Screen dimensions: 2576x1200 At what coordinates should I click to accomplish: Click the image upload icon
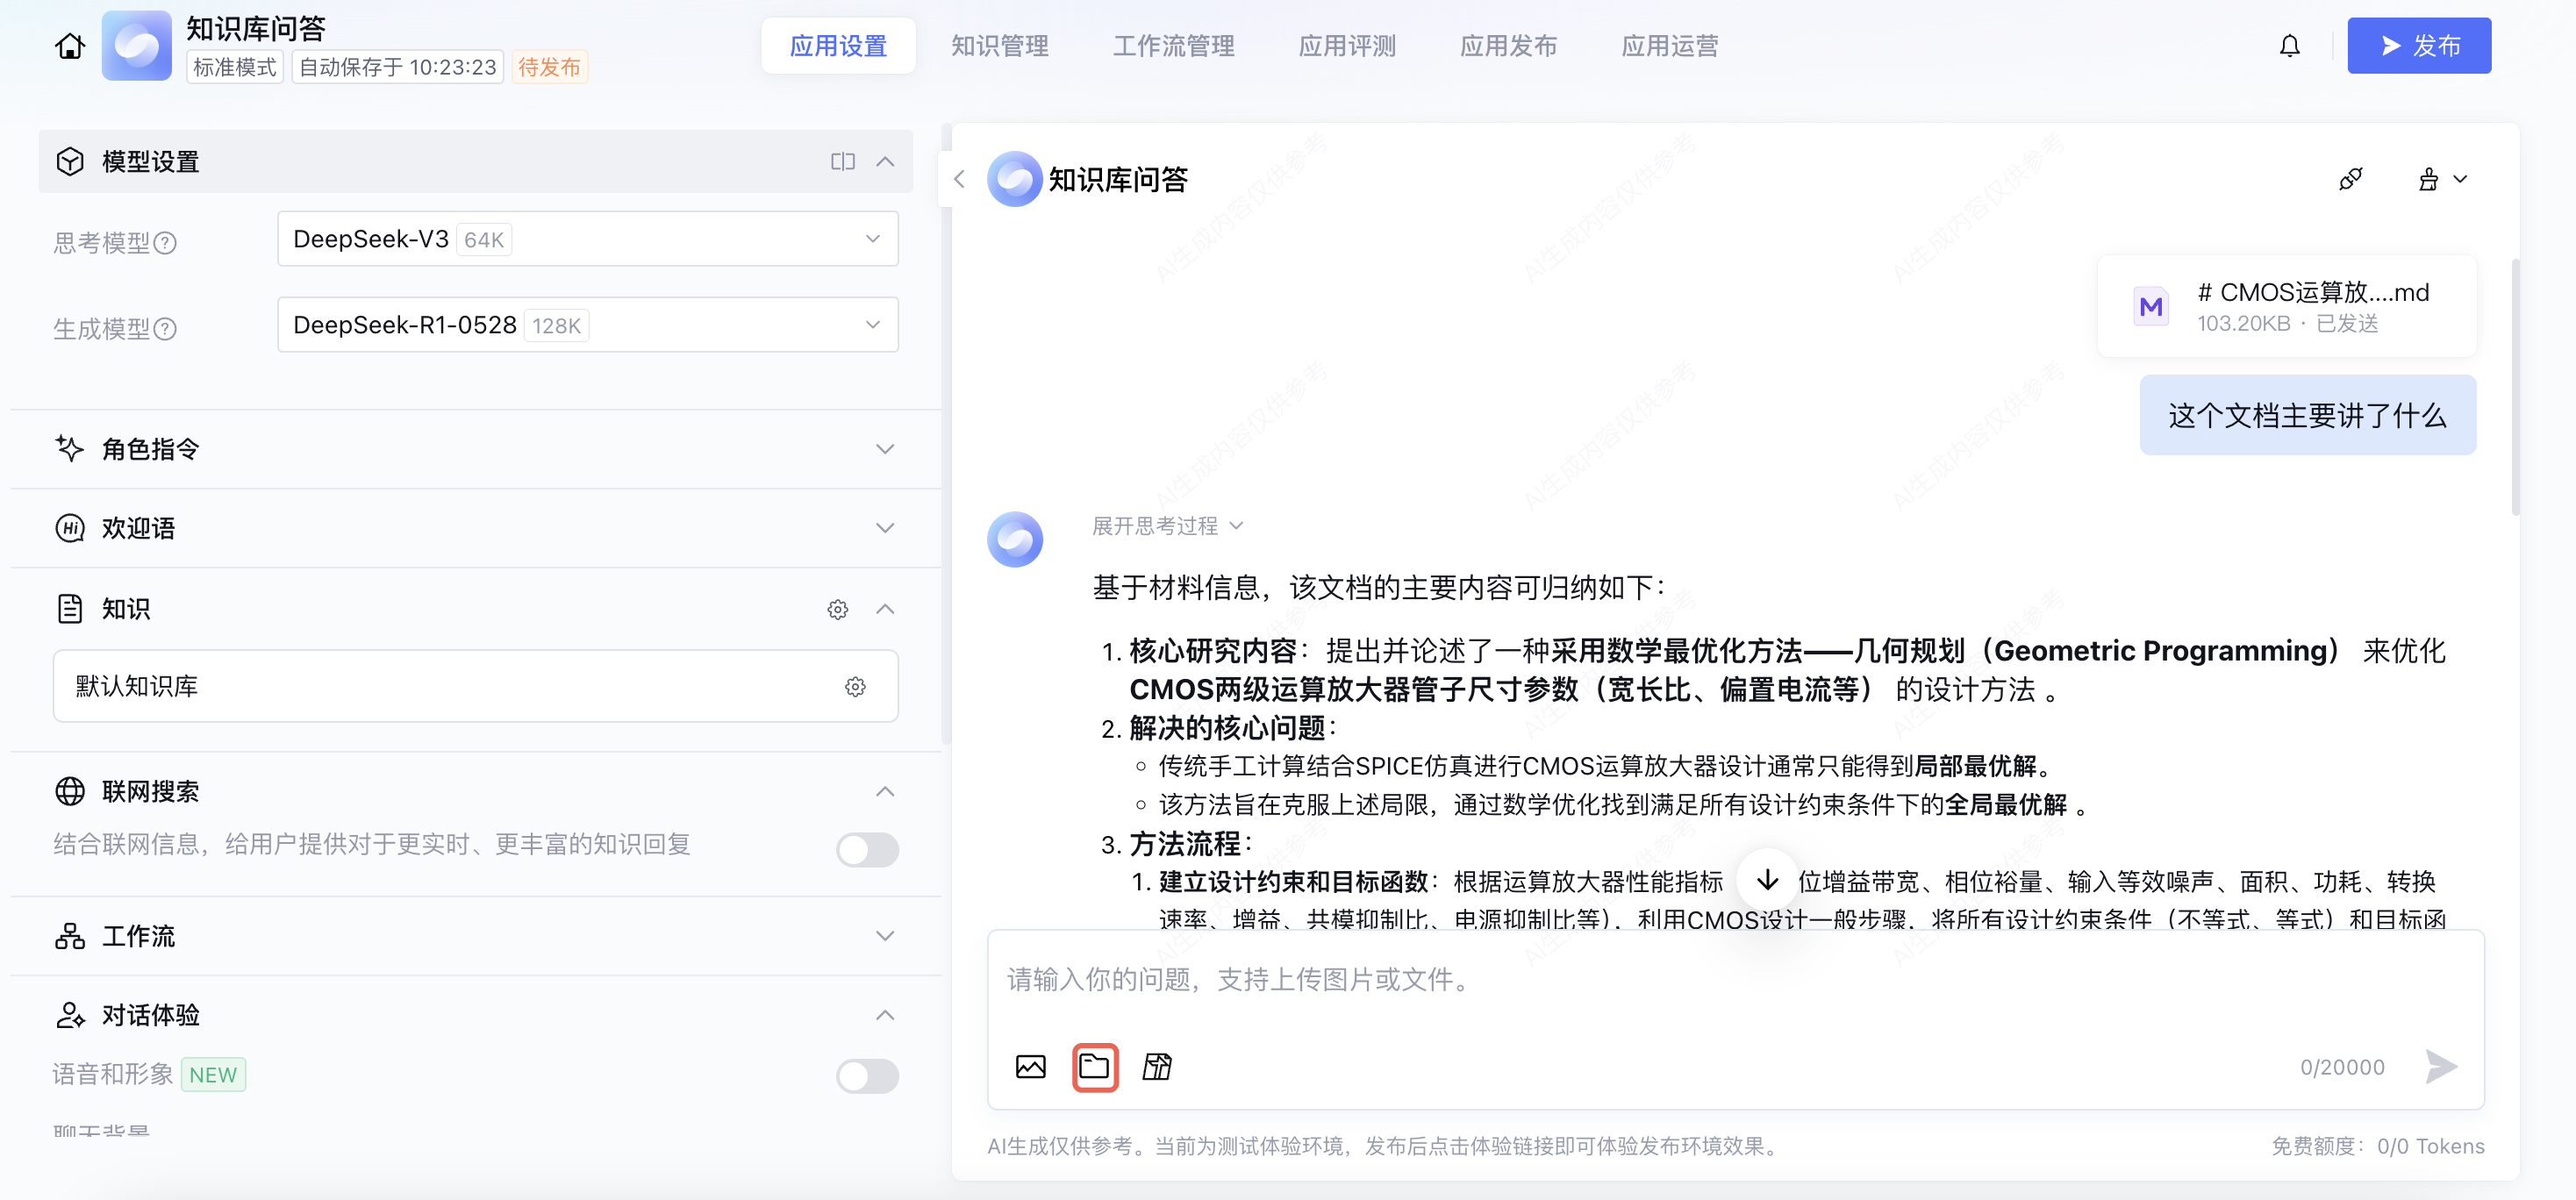(1030, 1067)
